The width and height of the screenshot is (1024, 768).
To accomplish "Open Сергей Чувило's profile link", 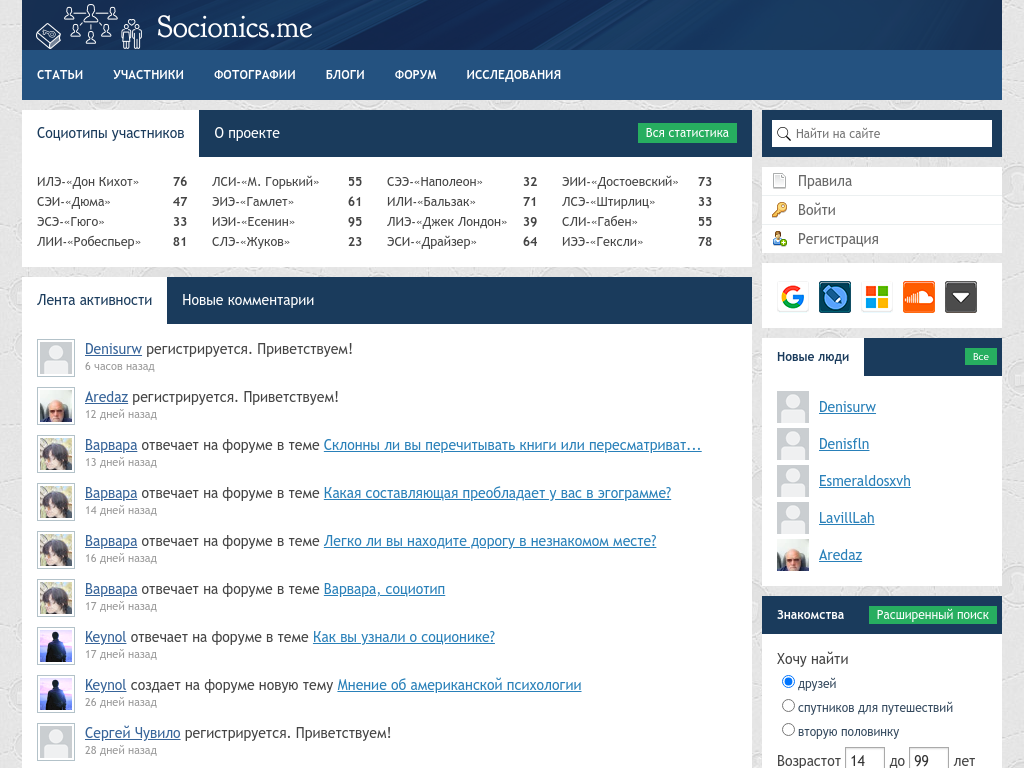I will [x=133, y=733].
